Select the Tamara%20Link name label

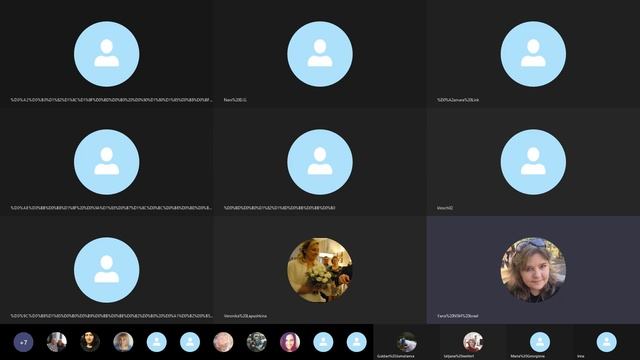point(458,100)
